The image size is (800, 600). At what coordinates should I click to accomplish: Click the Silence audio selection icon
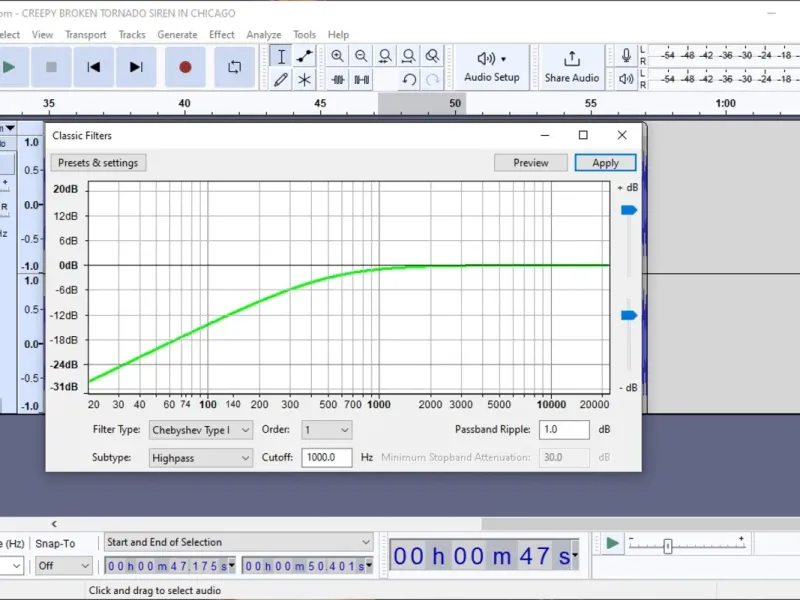coord(362,80)
